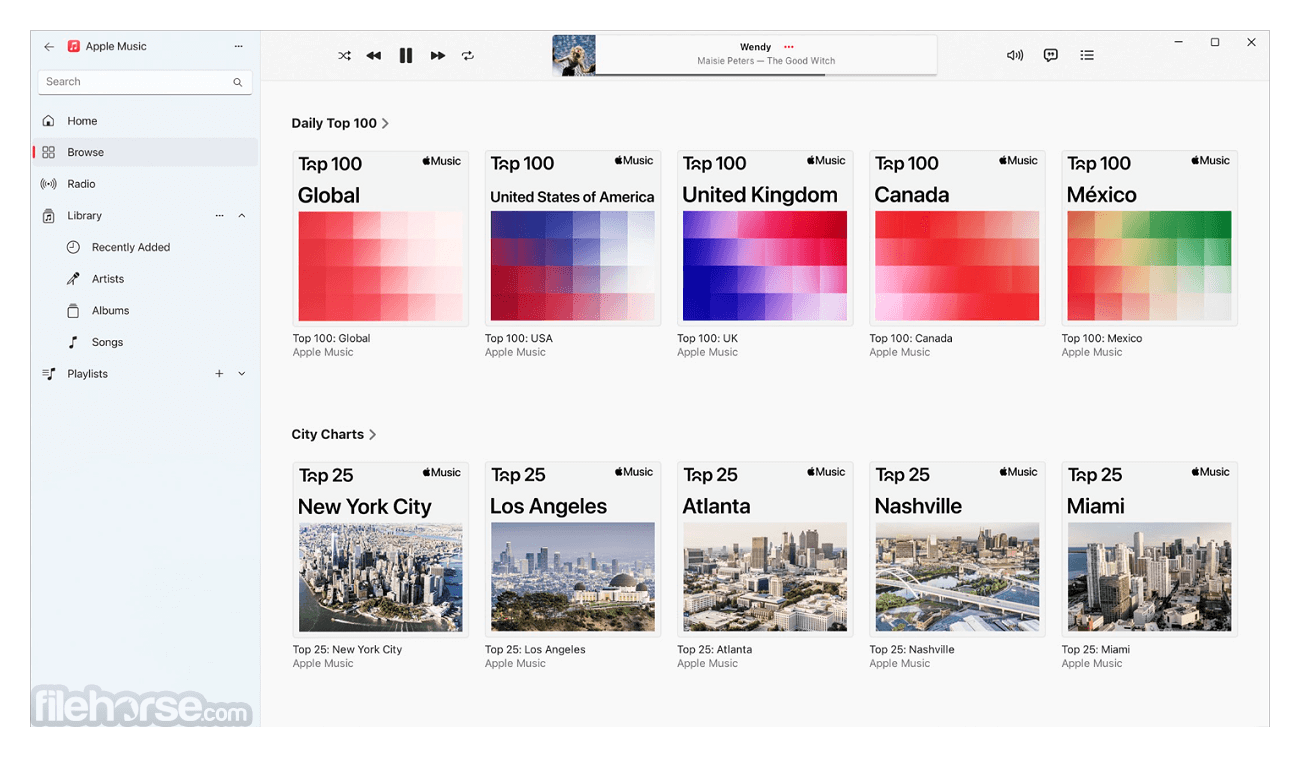Click the 'Top 100: UK' title text

point(708,339)
